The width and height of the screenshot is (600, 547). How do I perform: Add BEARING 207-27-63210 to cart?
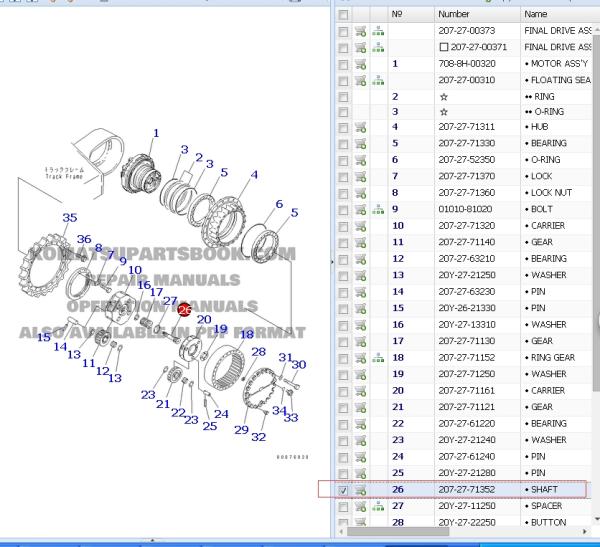pos(360,259)
